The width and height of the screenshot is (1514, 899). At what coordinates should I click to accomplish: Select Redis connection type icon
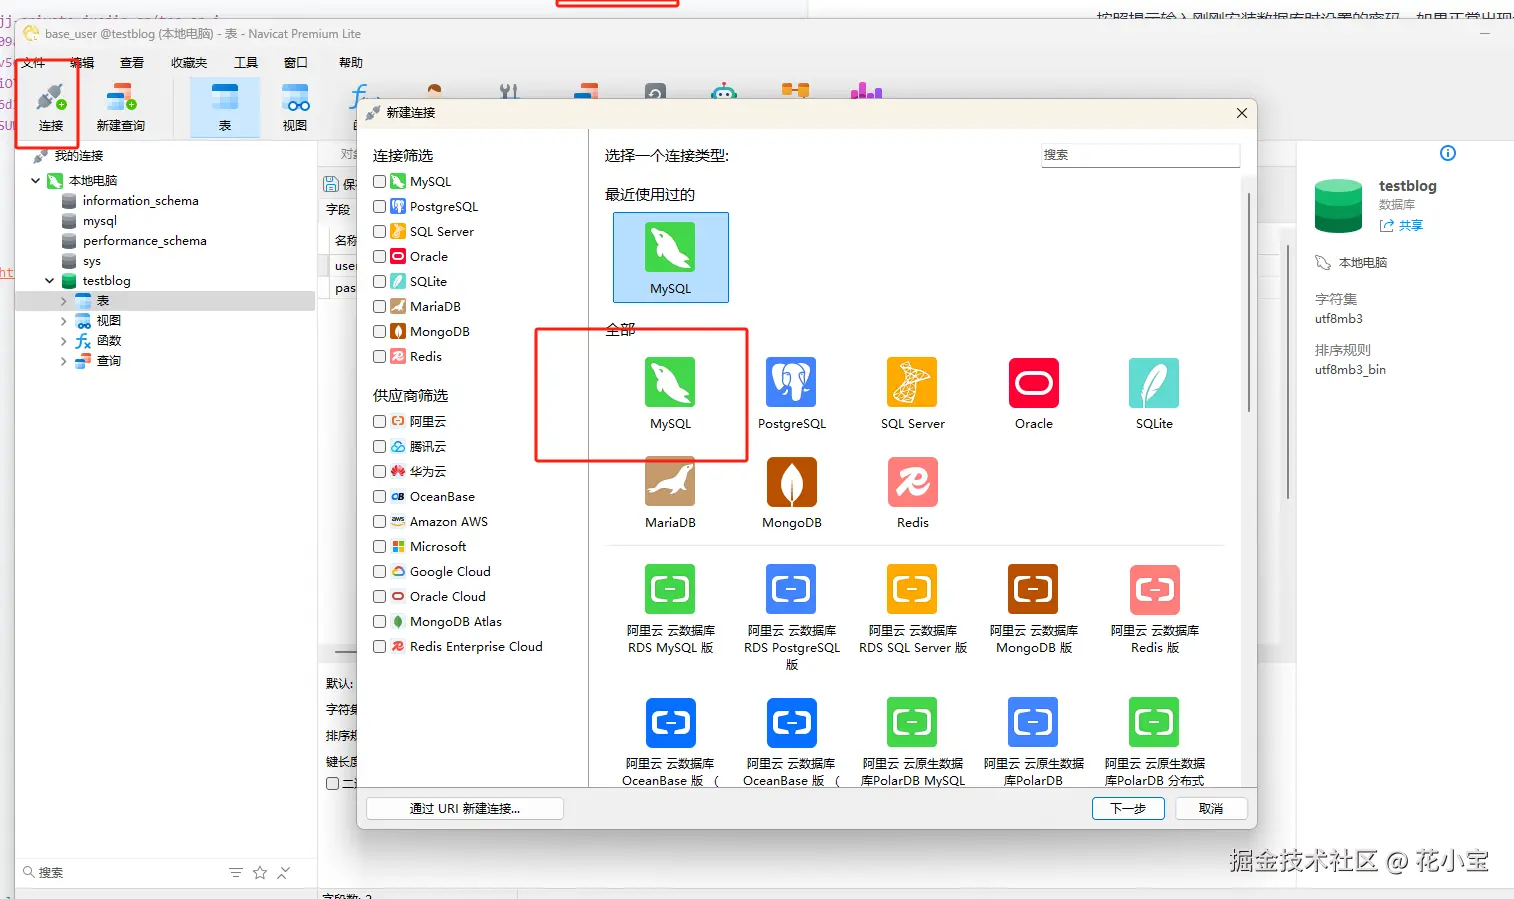[x=912, y=482]
